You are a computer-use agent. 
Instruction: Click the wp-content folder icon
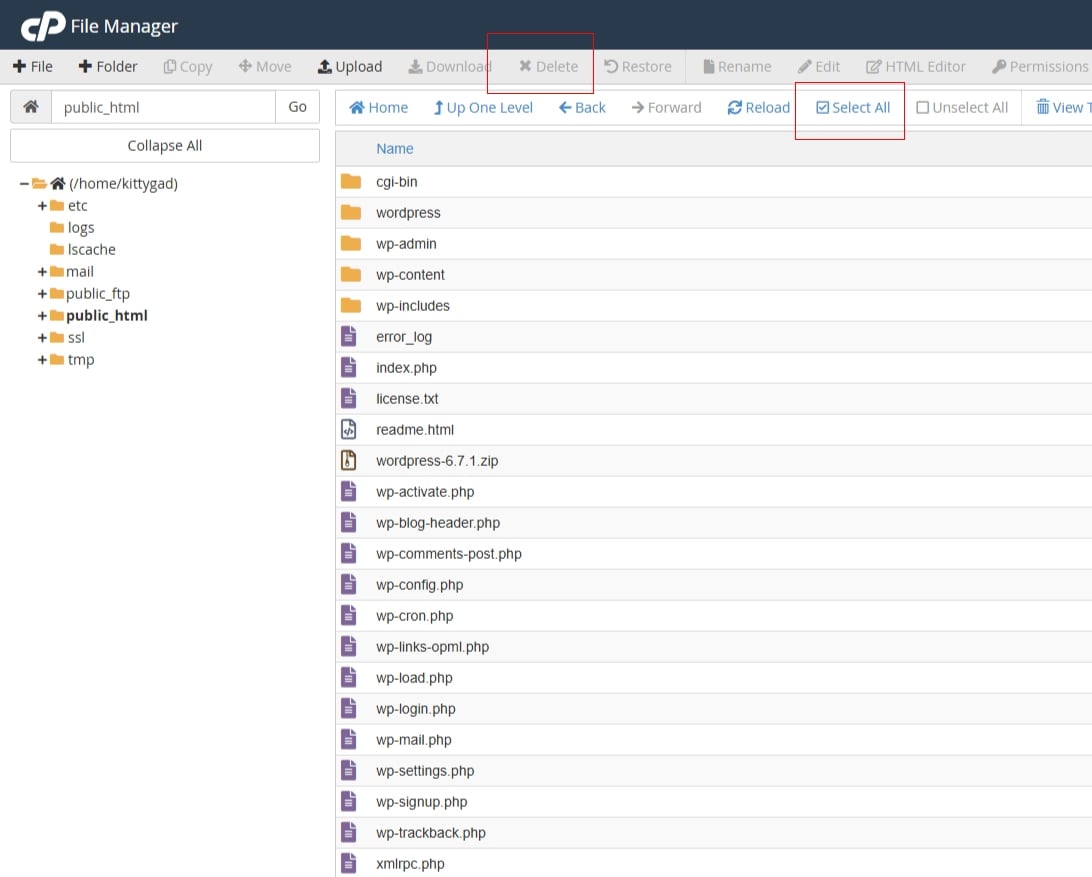pyautogui.click(x=351, y=274)
